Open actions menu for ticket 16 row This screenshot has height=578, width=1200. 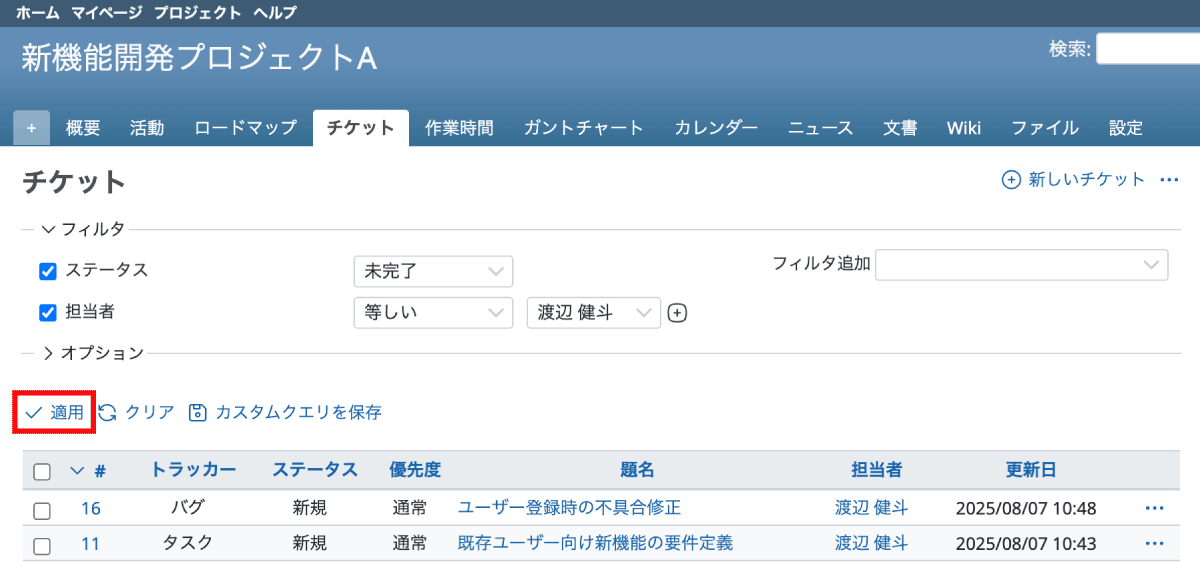pyautogui.click(x=1154, y=508)
